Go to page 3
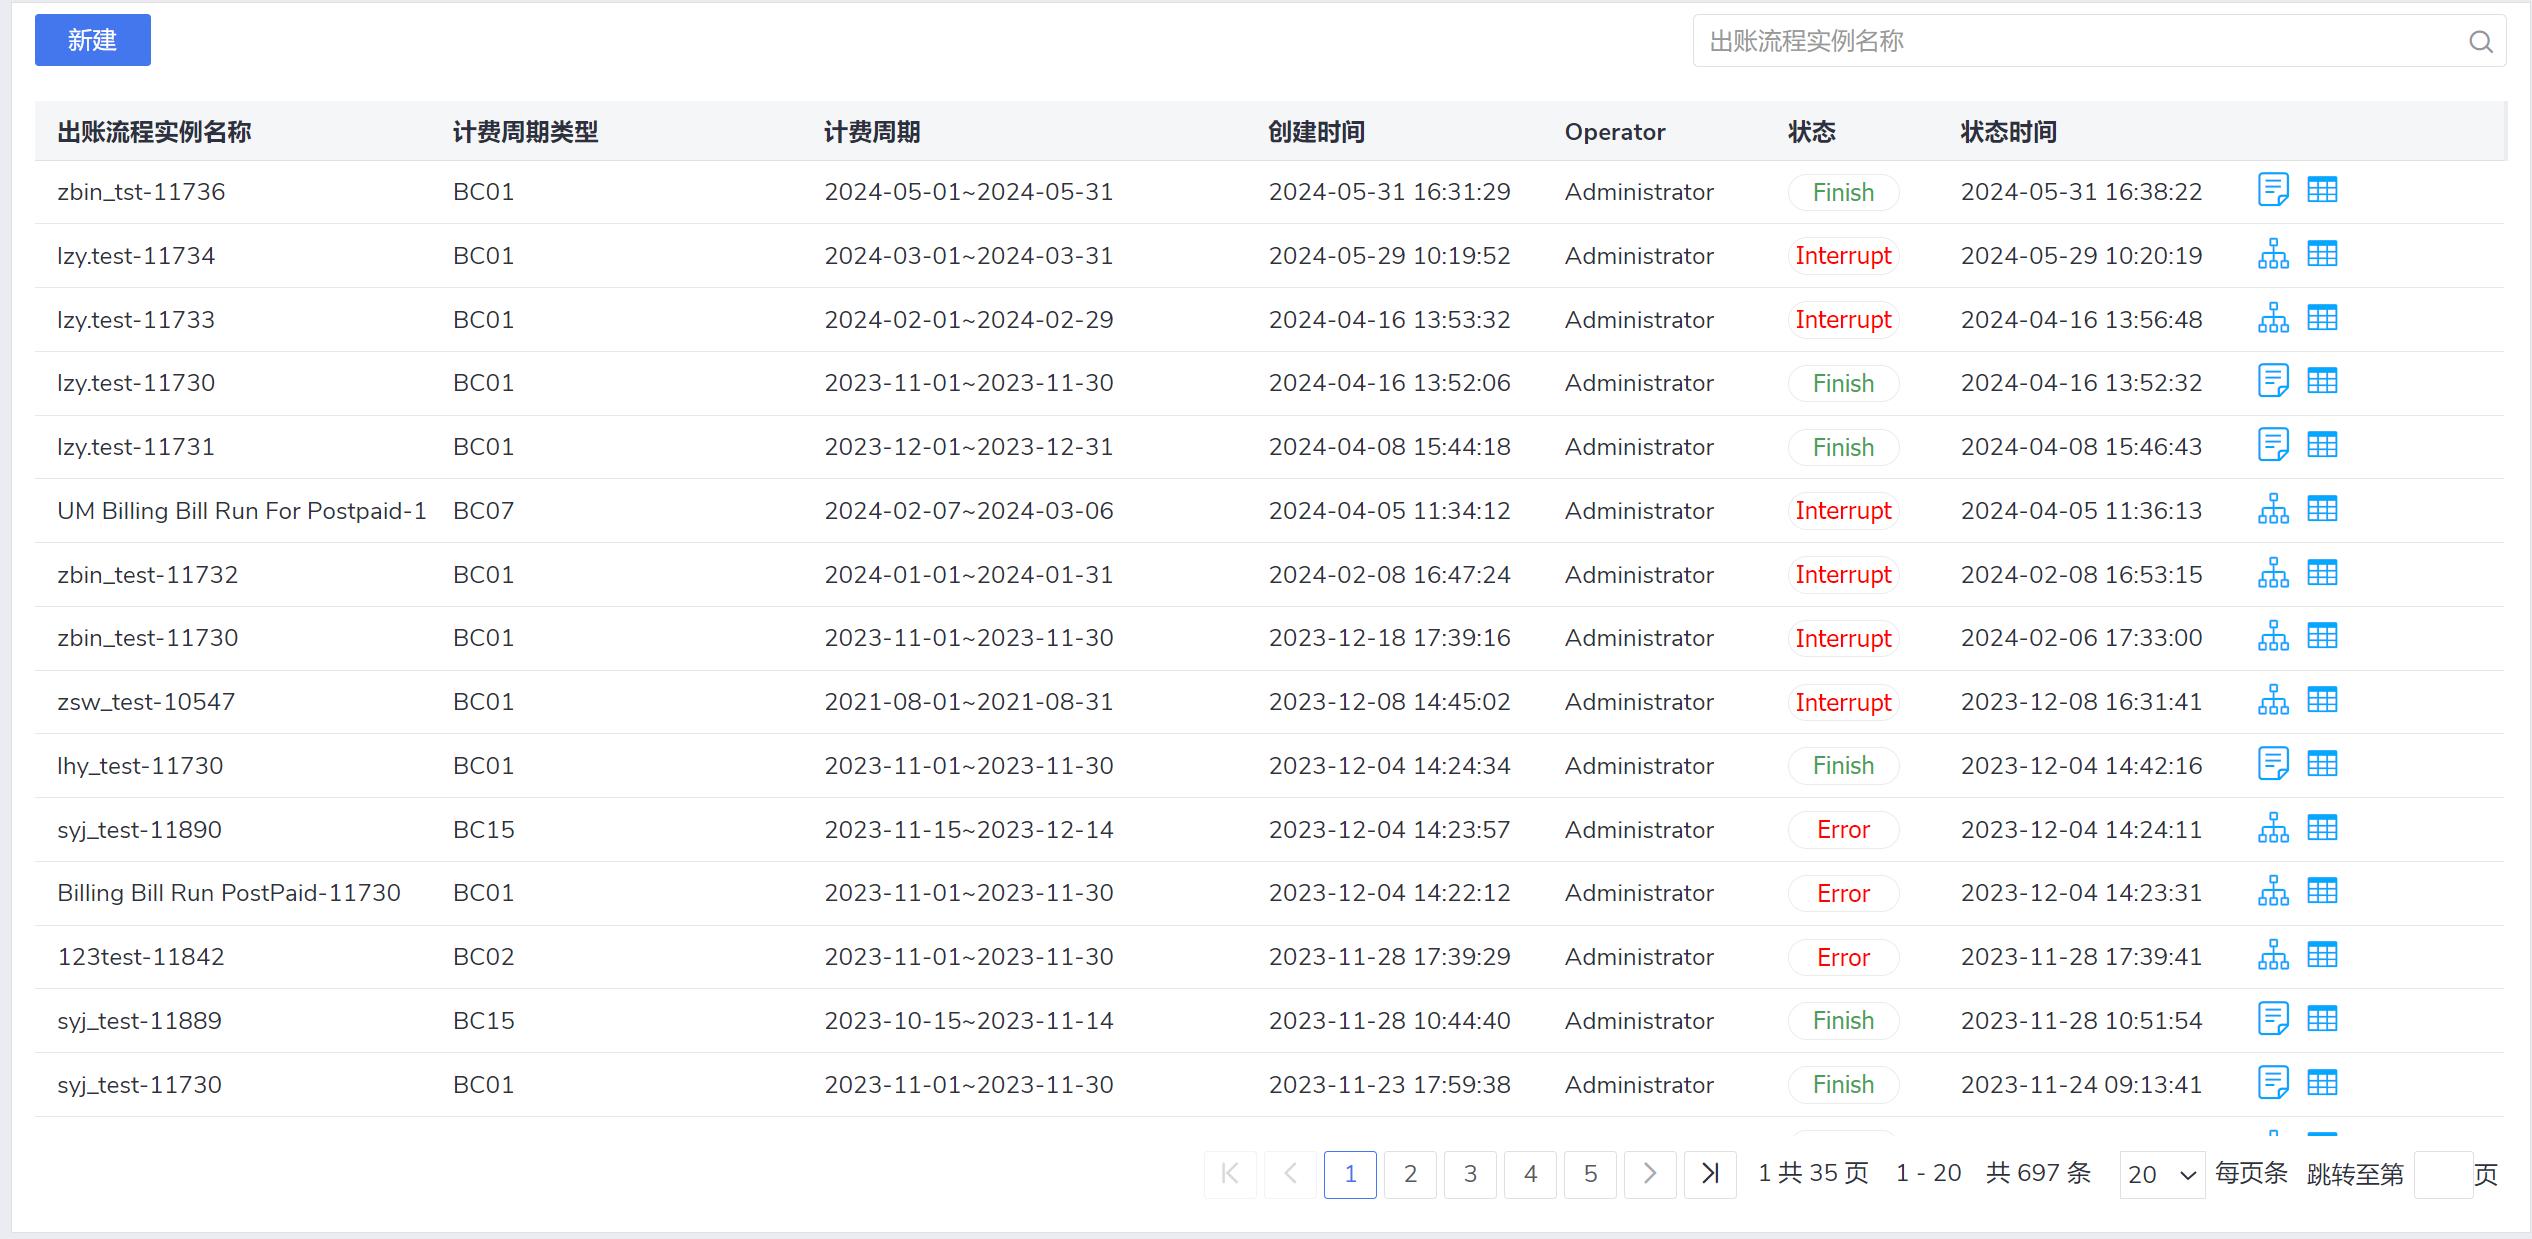The width and height of the screenshot is (2532, 1239). click(1470, 1174)
